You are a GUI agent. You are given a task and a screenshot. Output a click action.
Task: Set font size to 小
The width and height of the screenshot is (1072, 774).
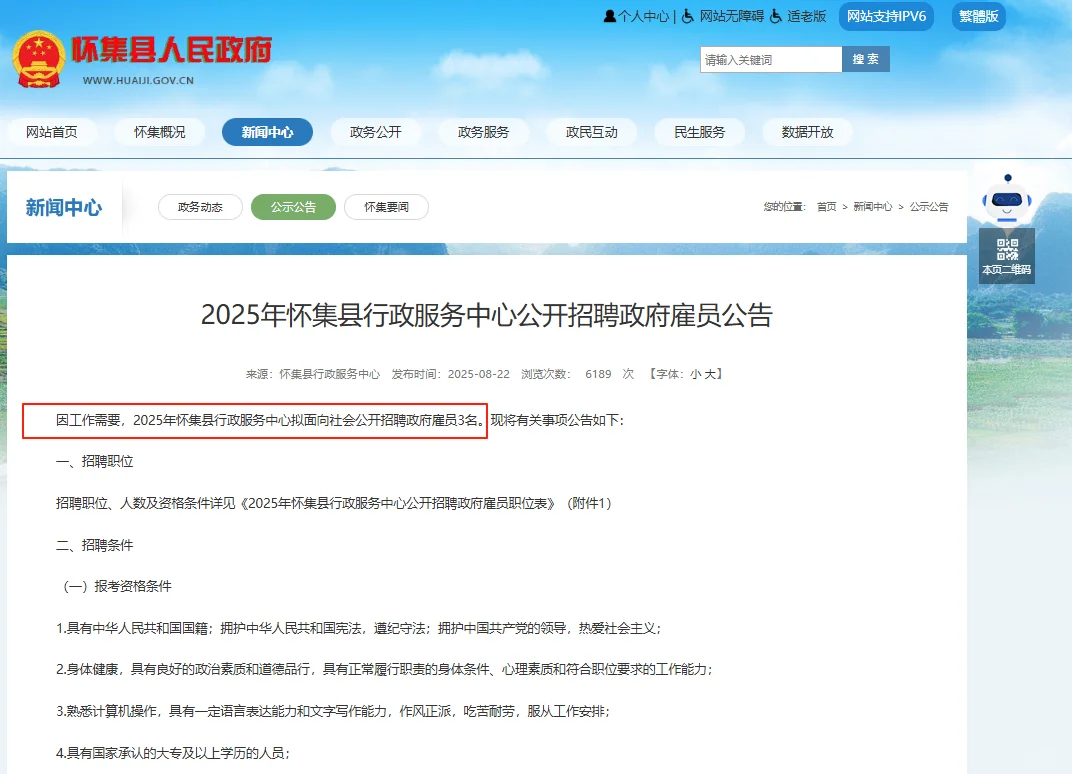click(695, 374)
